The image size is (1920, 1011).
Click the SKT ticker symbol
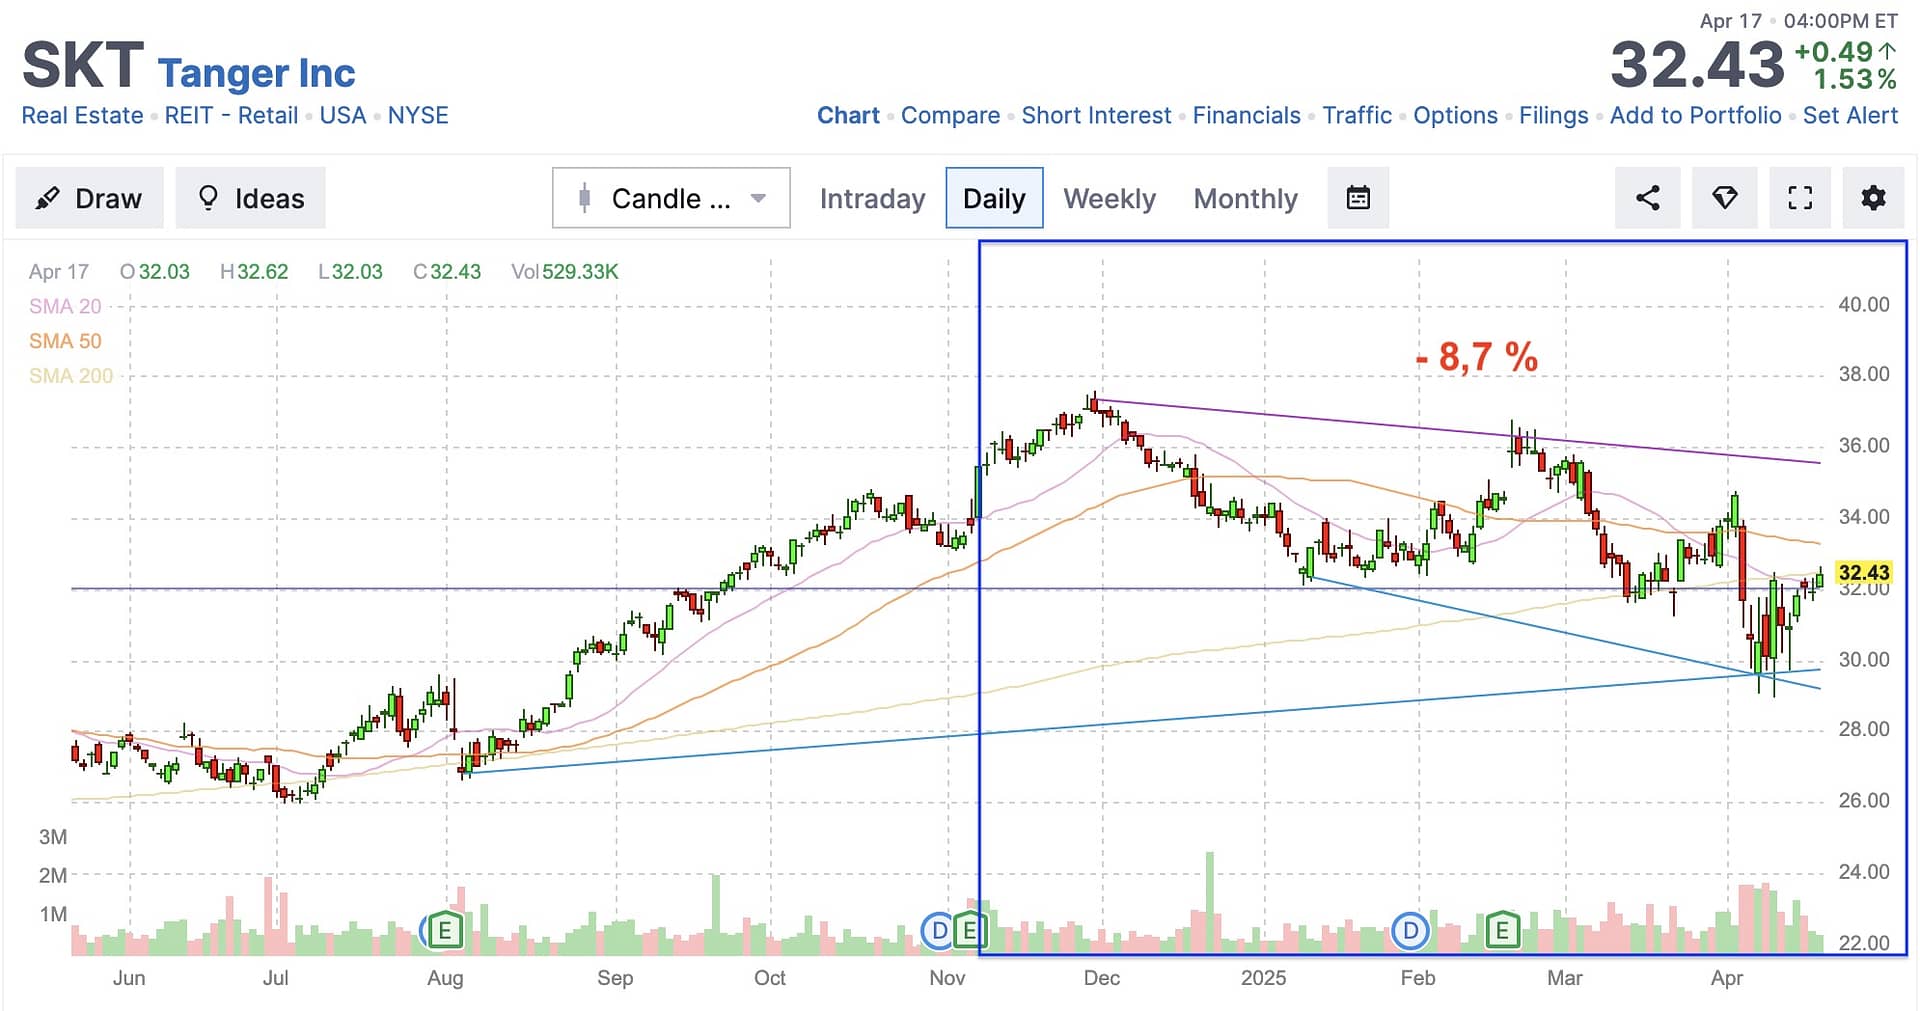tap(83, 65)
